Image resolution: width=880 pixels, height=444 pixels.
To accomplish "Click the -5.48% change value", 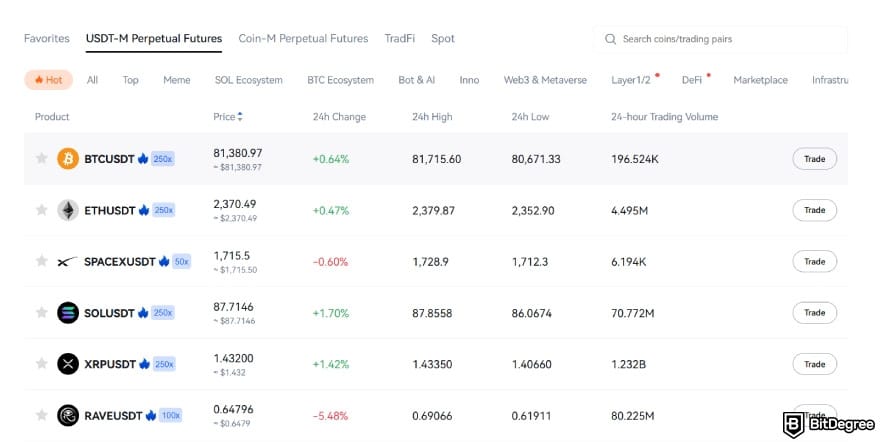I will (x=331, y=415).
